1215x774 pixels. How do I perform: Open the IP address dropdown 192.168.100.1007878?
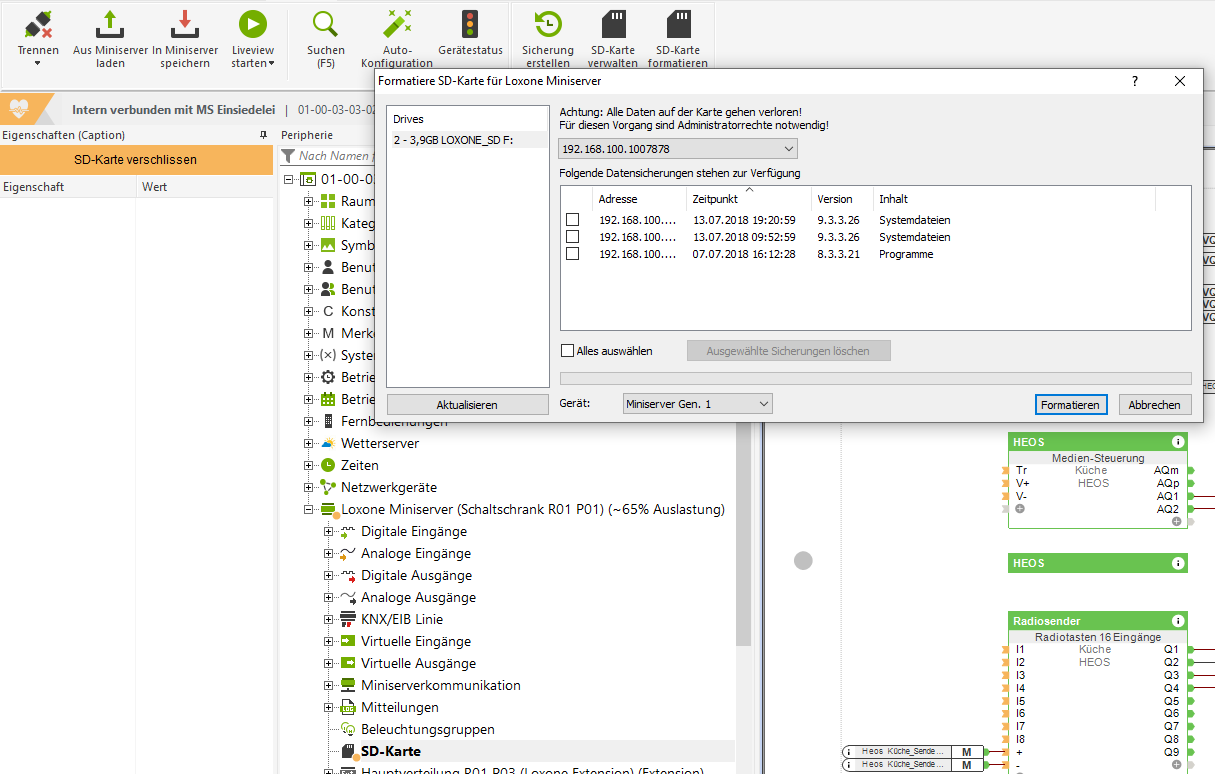tap(677, 149)
